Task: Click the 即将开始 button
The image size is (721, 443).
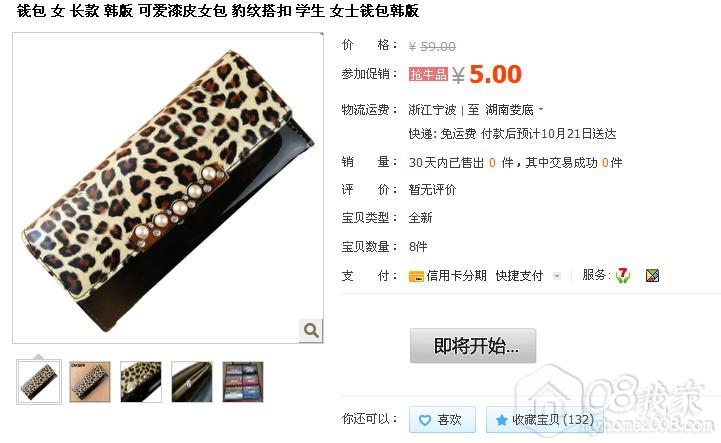Action: (x=473, y=345)
